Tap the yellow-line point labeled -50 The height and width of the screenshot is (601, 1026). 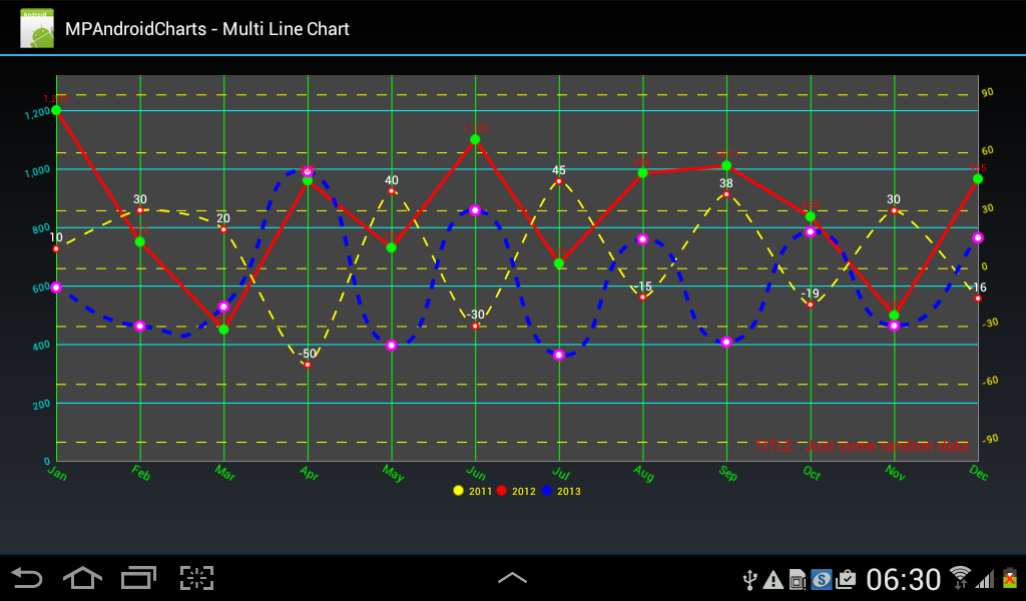(x=308, y=365)
